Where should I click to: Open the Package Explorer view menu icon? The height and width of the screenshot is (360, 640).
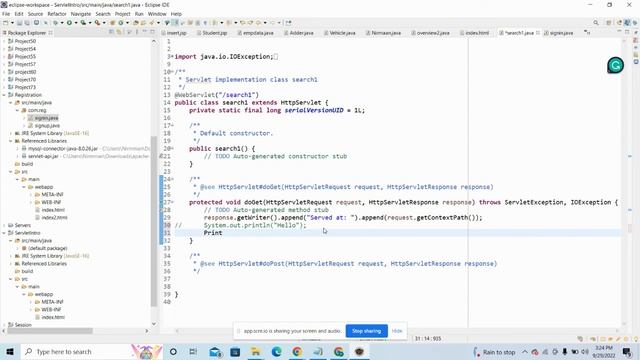pos(137,32)
